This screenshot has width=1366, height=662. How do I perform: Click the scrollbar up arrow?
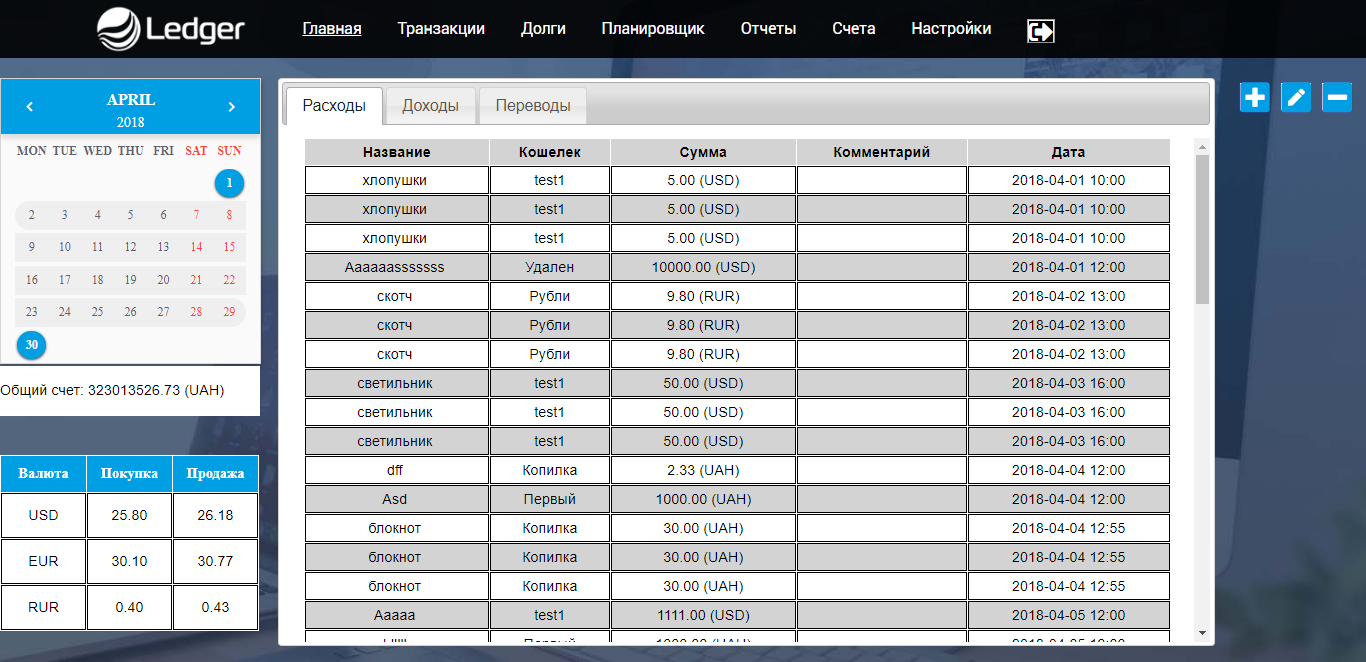pos(1202,148)
